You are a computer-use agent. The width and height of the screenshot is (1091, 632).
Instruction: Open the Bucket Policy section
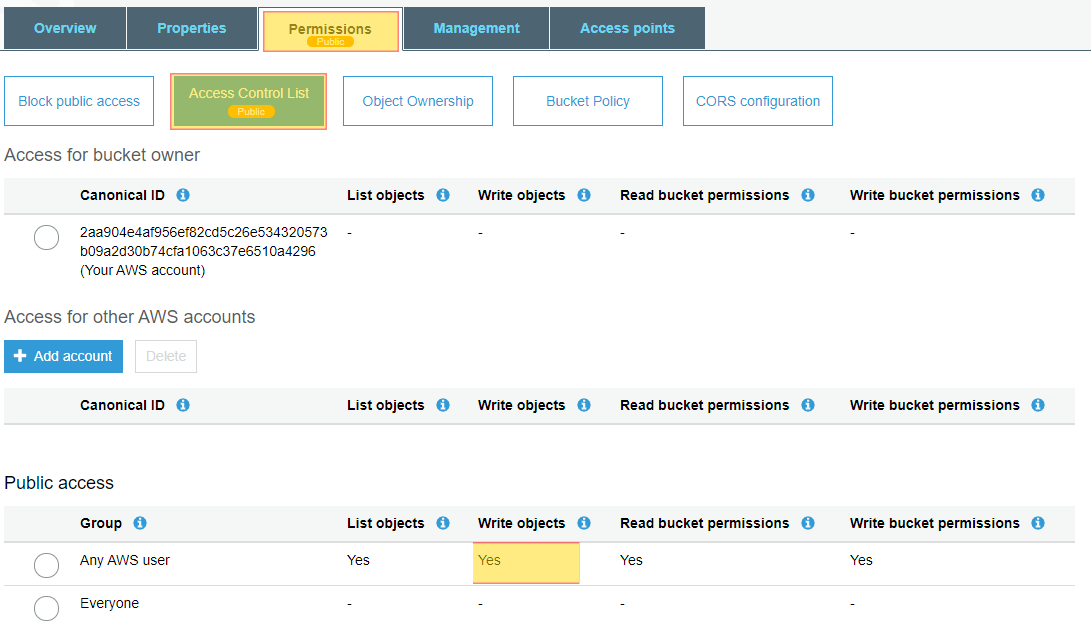pos(588,101)
